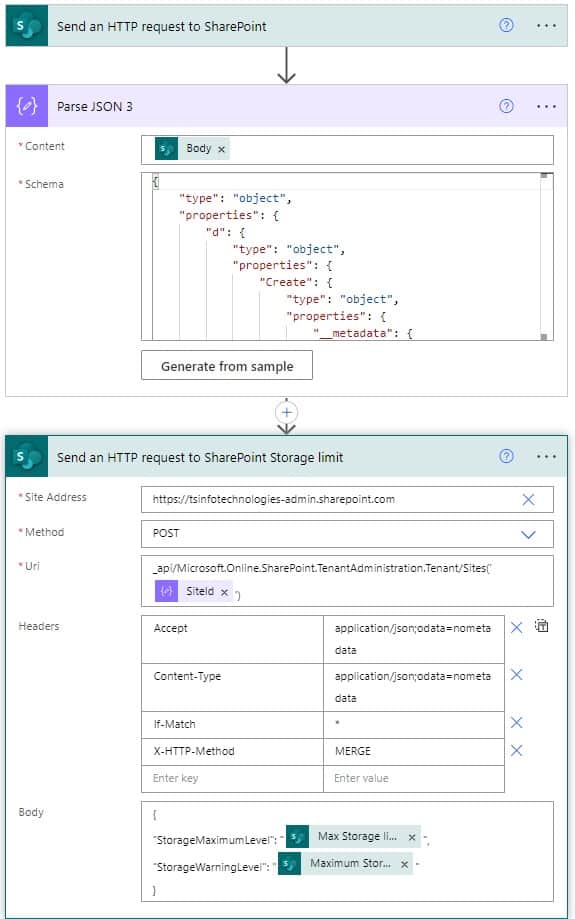
Task: Click the Max Storage li... token
Action: 353,836
